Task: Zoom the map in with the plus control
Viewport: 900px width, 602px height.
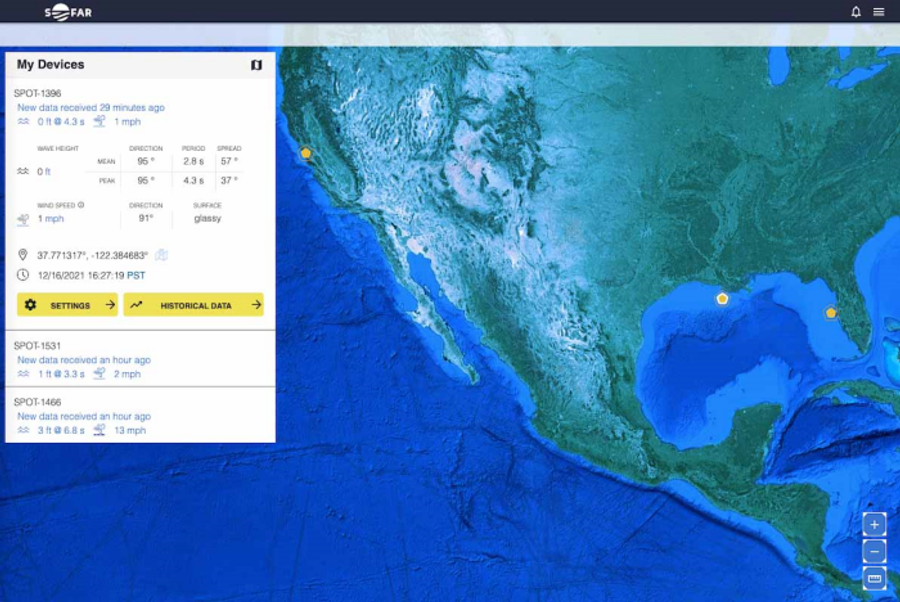Action: (x=874, y=523)
